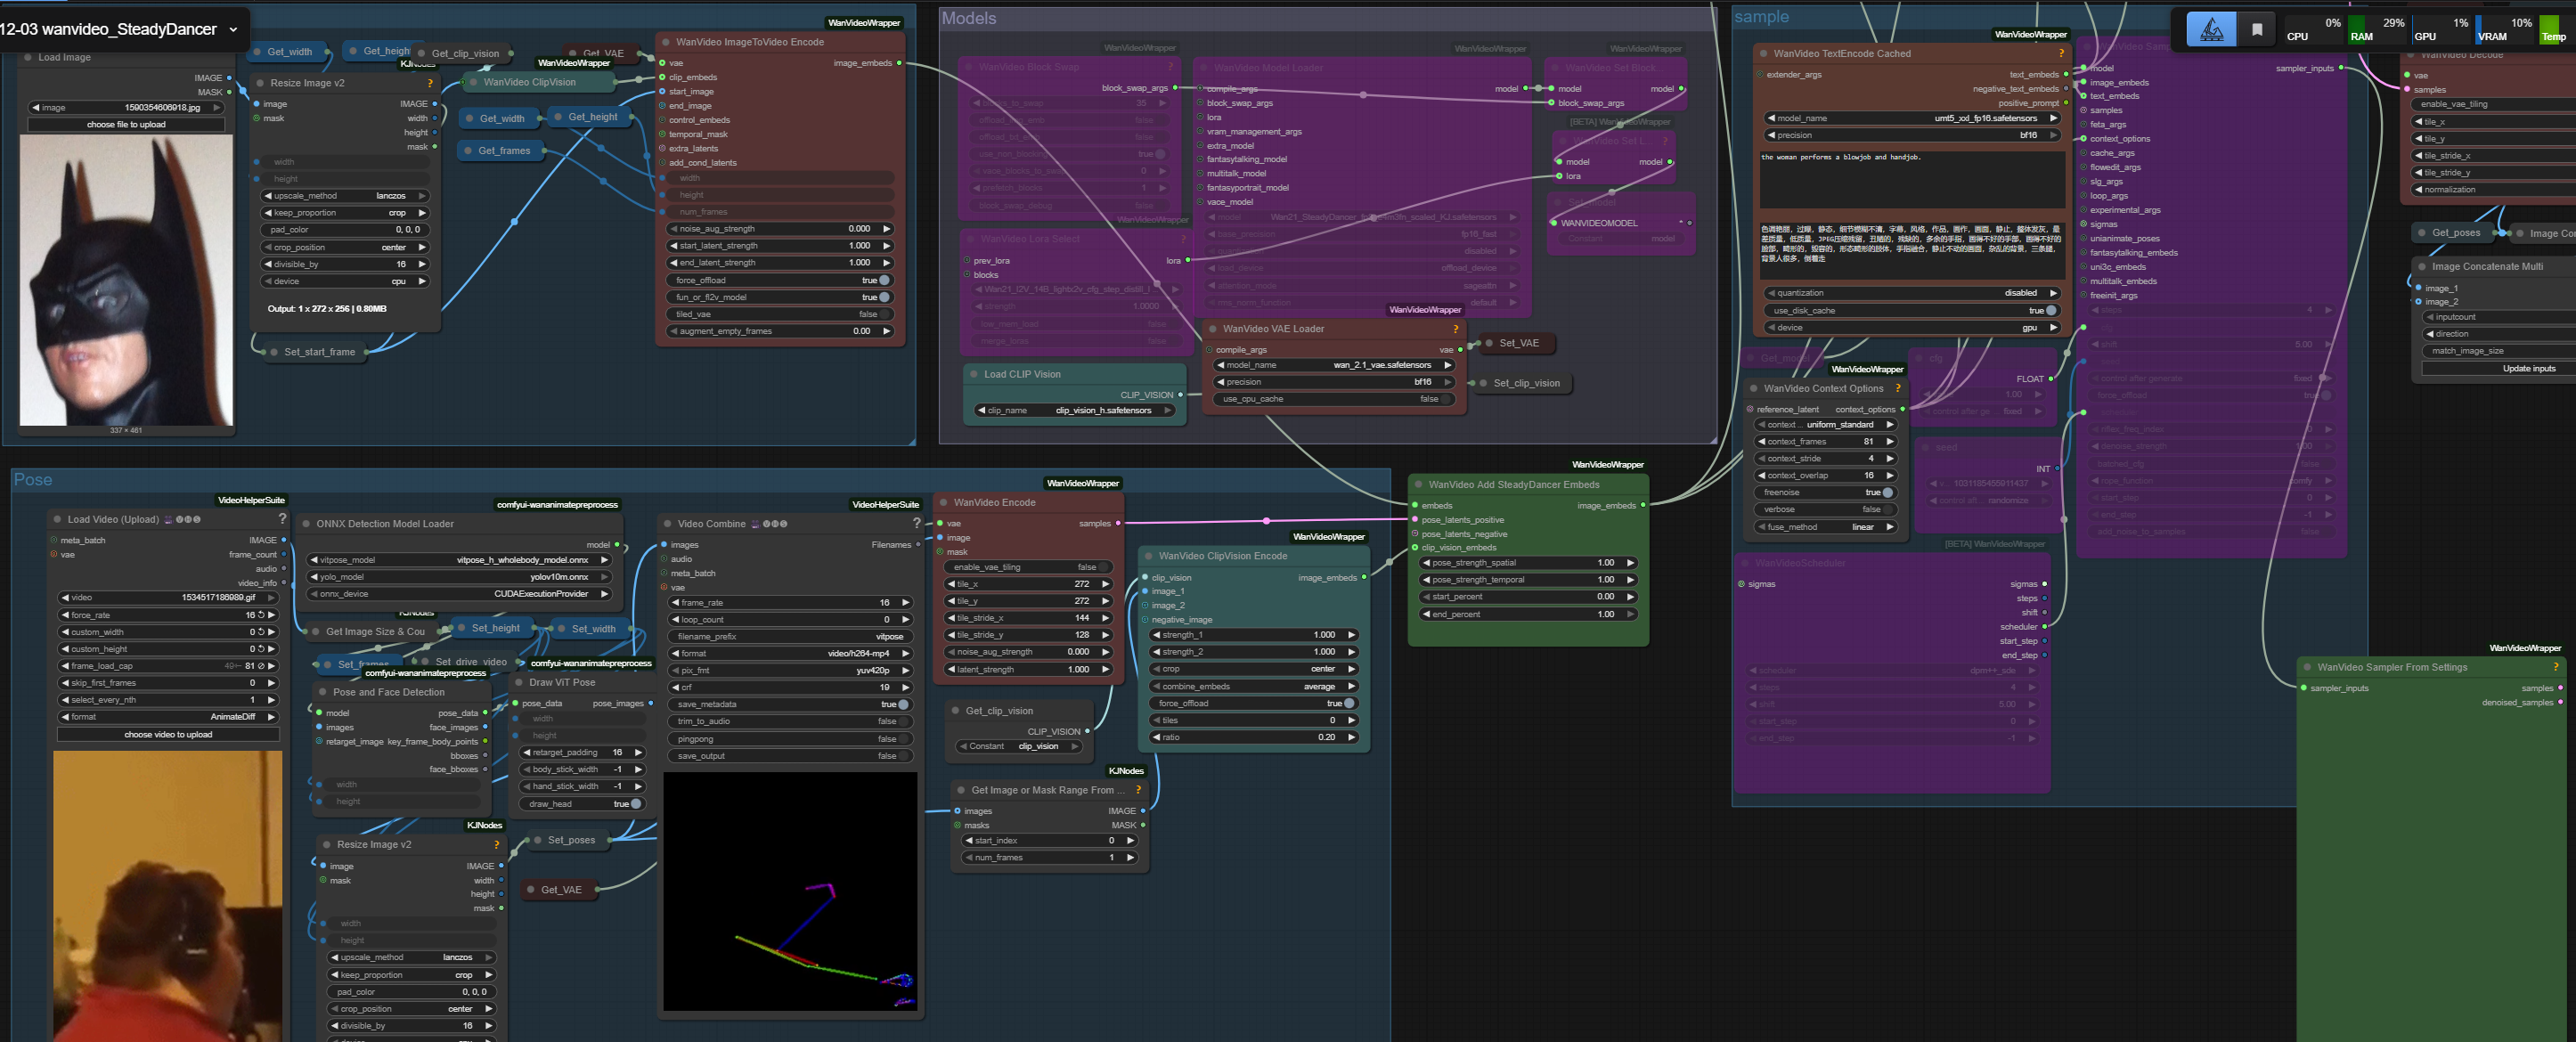Click the ComfyUI Manager logo button
The height and width of the screenshot is (1042, 2576).
2211,30
